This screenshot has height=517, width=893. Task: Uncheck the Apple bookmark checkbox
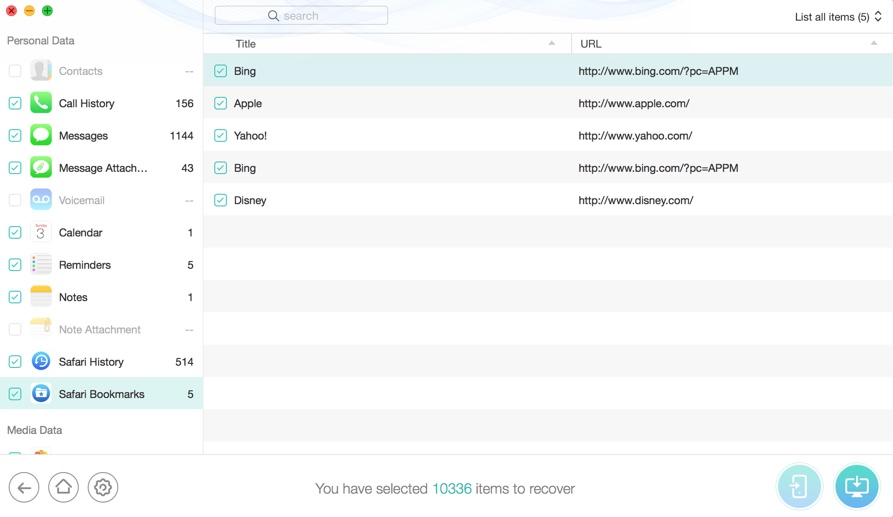tap(220, 103)
